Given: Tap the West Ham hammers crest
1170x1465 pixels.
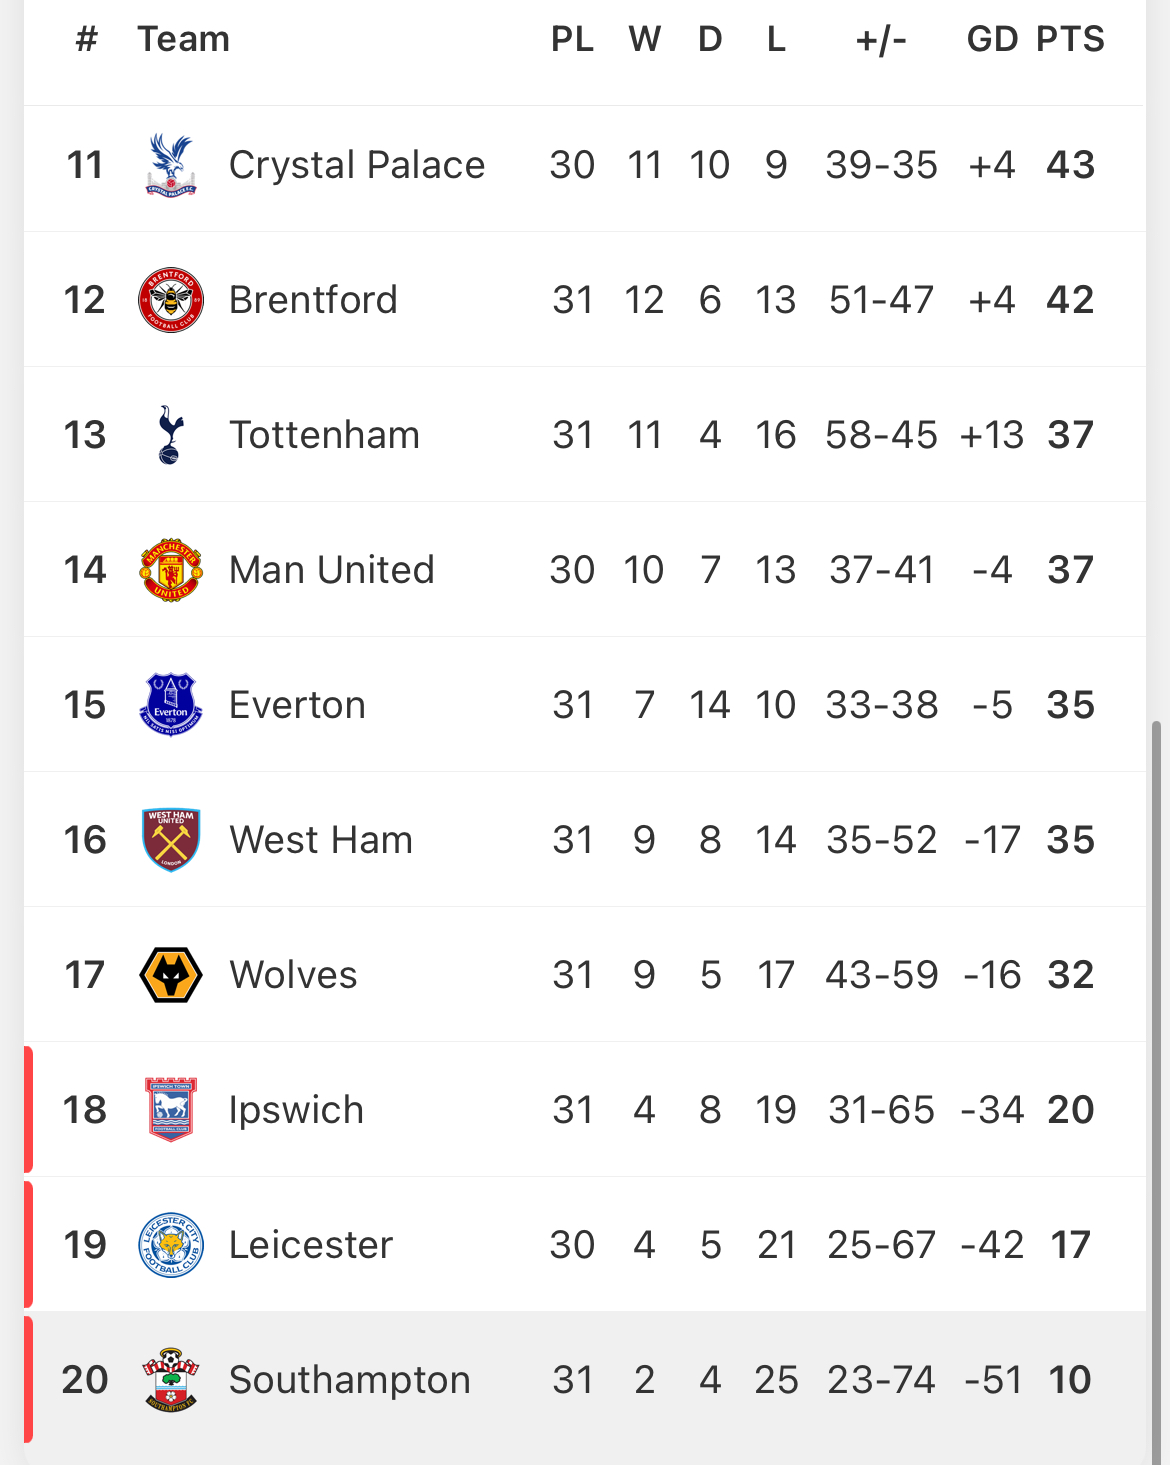Looking at the screenshot, I should (171, 840).
